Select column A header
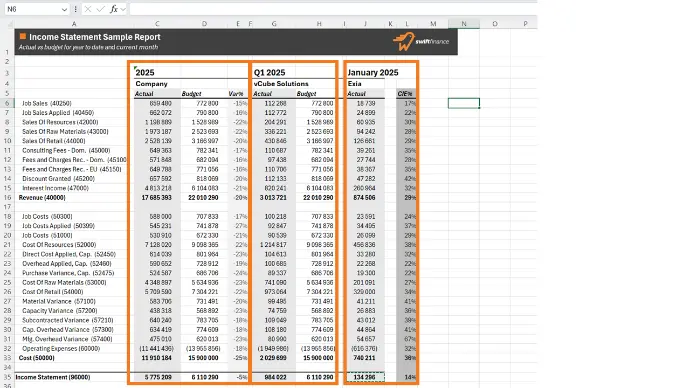The height and width of the screenshot is (388, 690). click(74, 24)
